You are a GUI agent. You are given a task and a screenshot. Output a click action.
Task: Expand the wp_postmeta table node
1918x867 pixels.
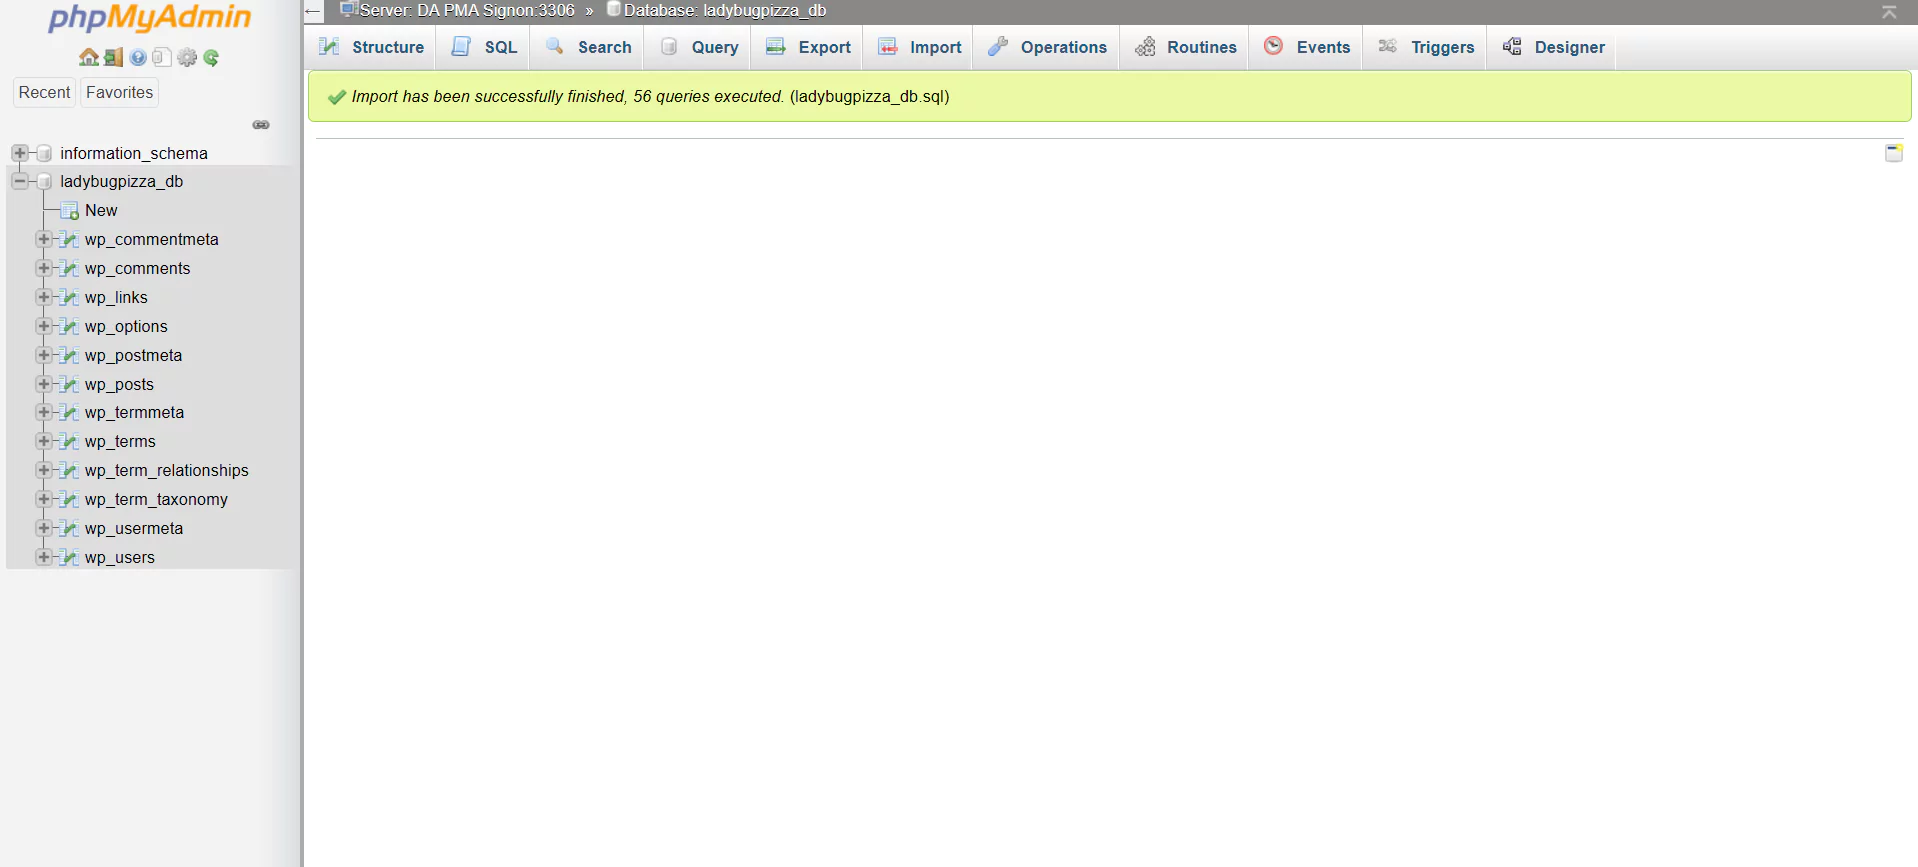(44, 355)
